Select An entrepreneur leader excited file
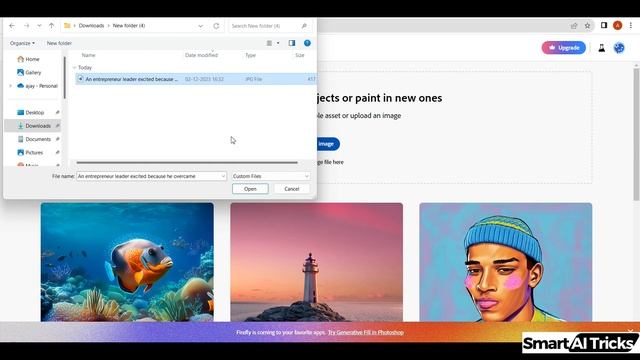The width and height of the screenshot is (640, 360). tap(196, 79)
